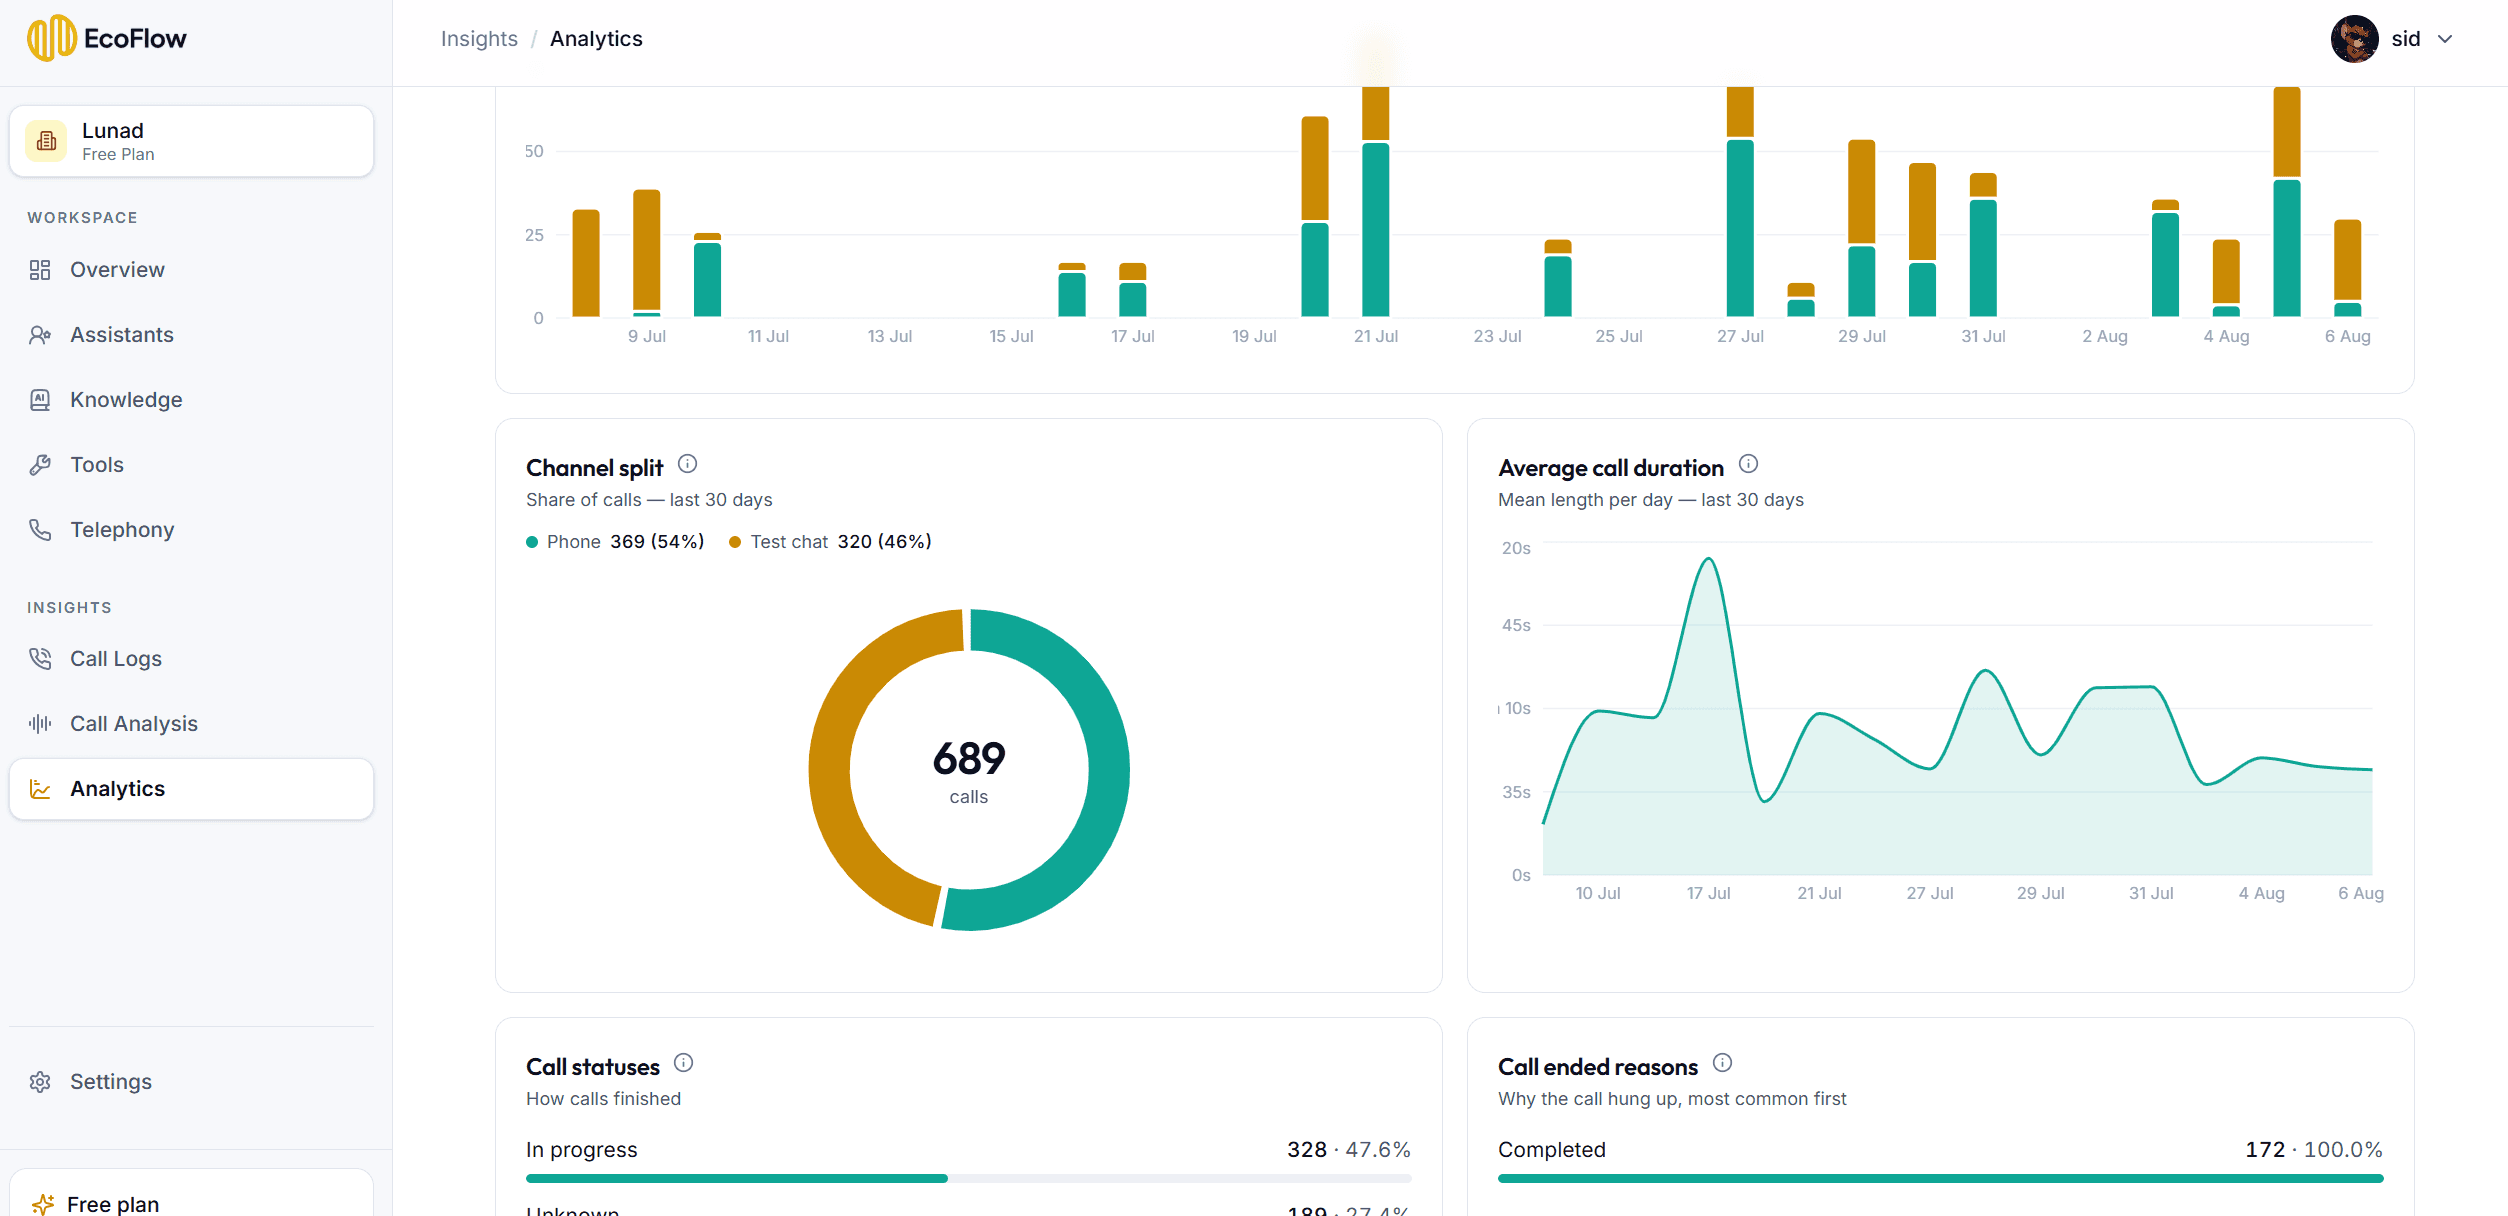Image resolution: width=2508 pixels, height=1216 pixels.
Task: Click the Assistants people icon
Action: (40, 335)
